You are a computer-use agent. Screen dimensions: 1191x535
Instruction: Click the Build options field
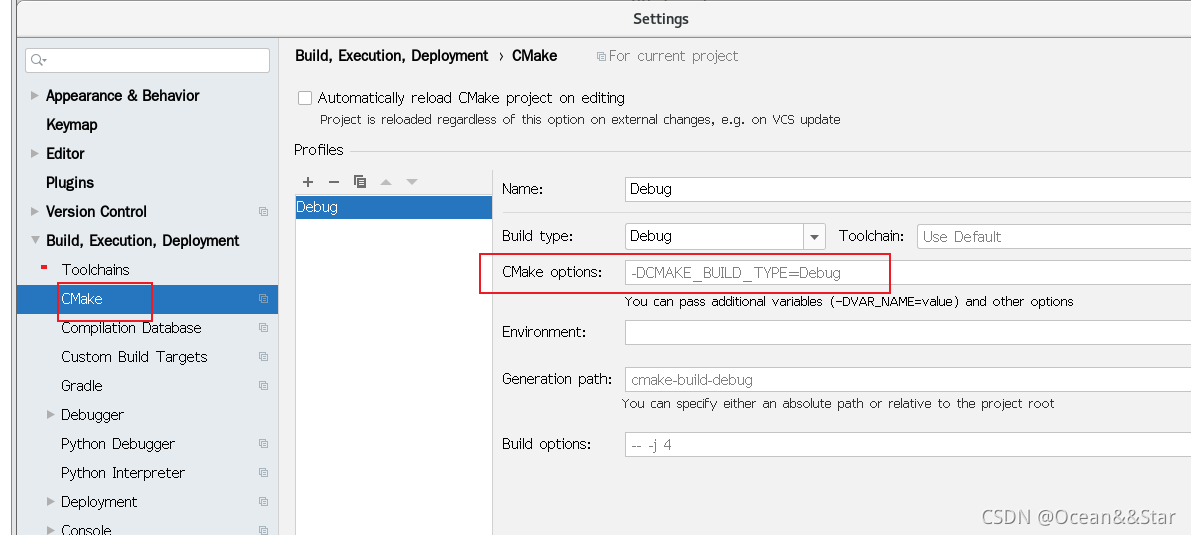[x=908, y=445]
